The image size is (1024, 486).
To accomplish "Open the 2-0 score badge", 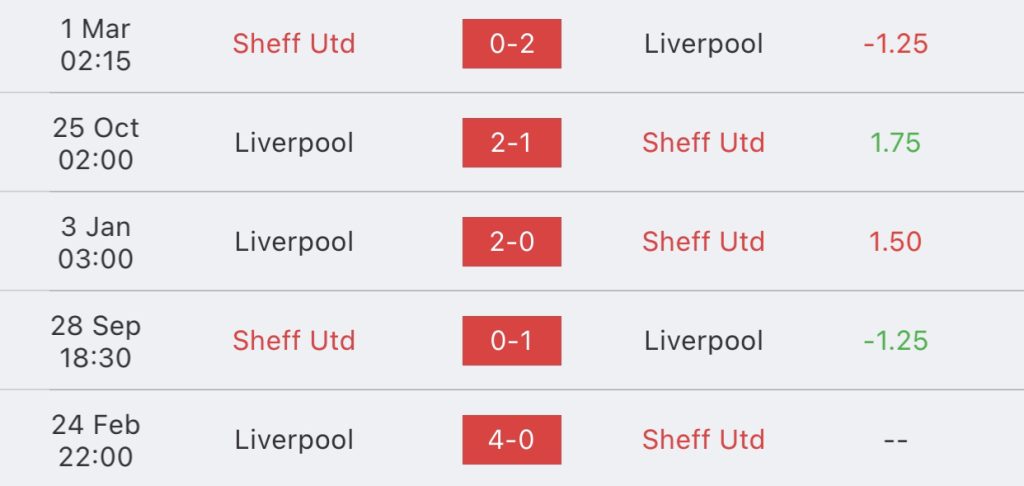I will pos(511,242).
